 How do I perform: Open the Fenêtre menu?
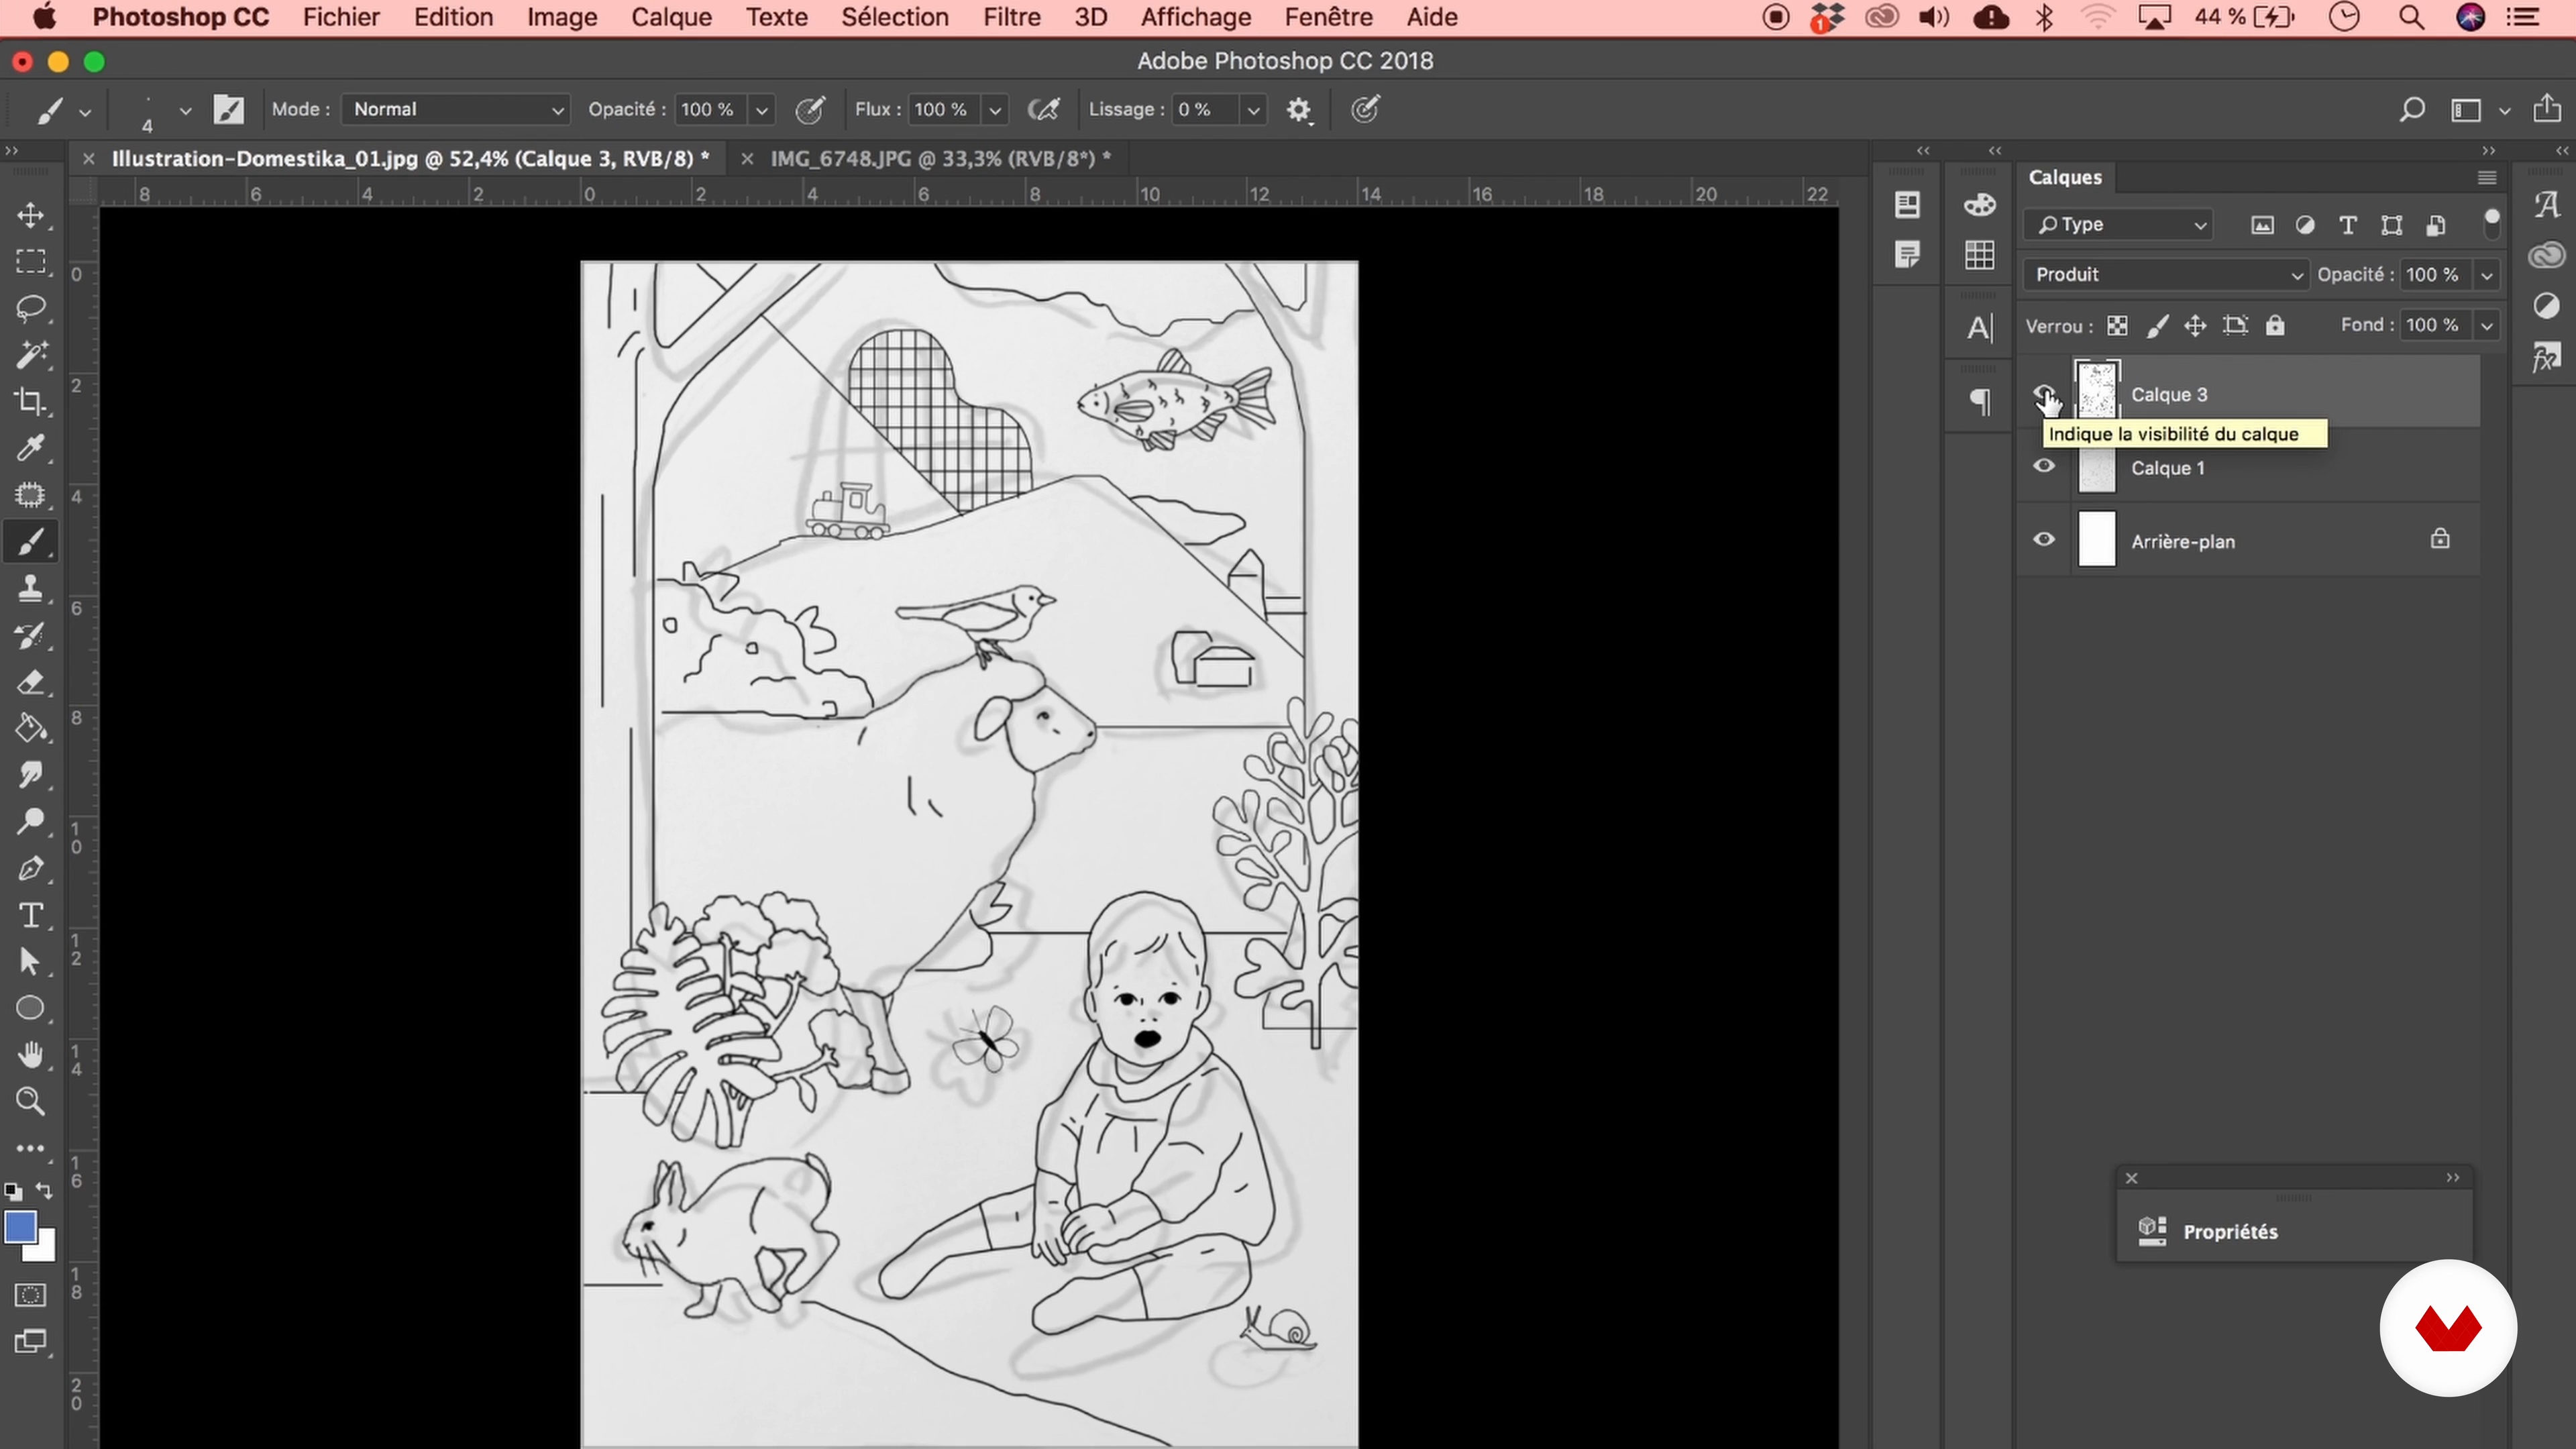[x=1328, y=17]
